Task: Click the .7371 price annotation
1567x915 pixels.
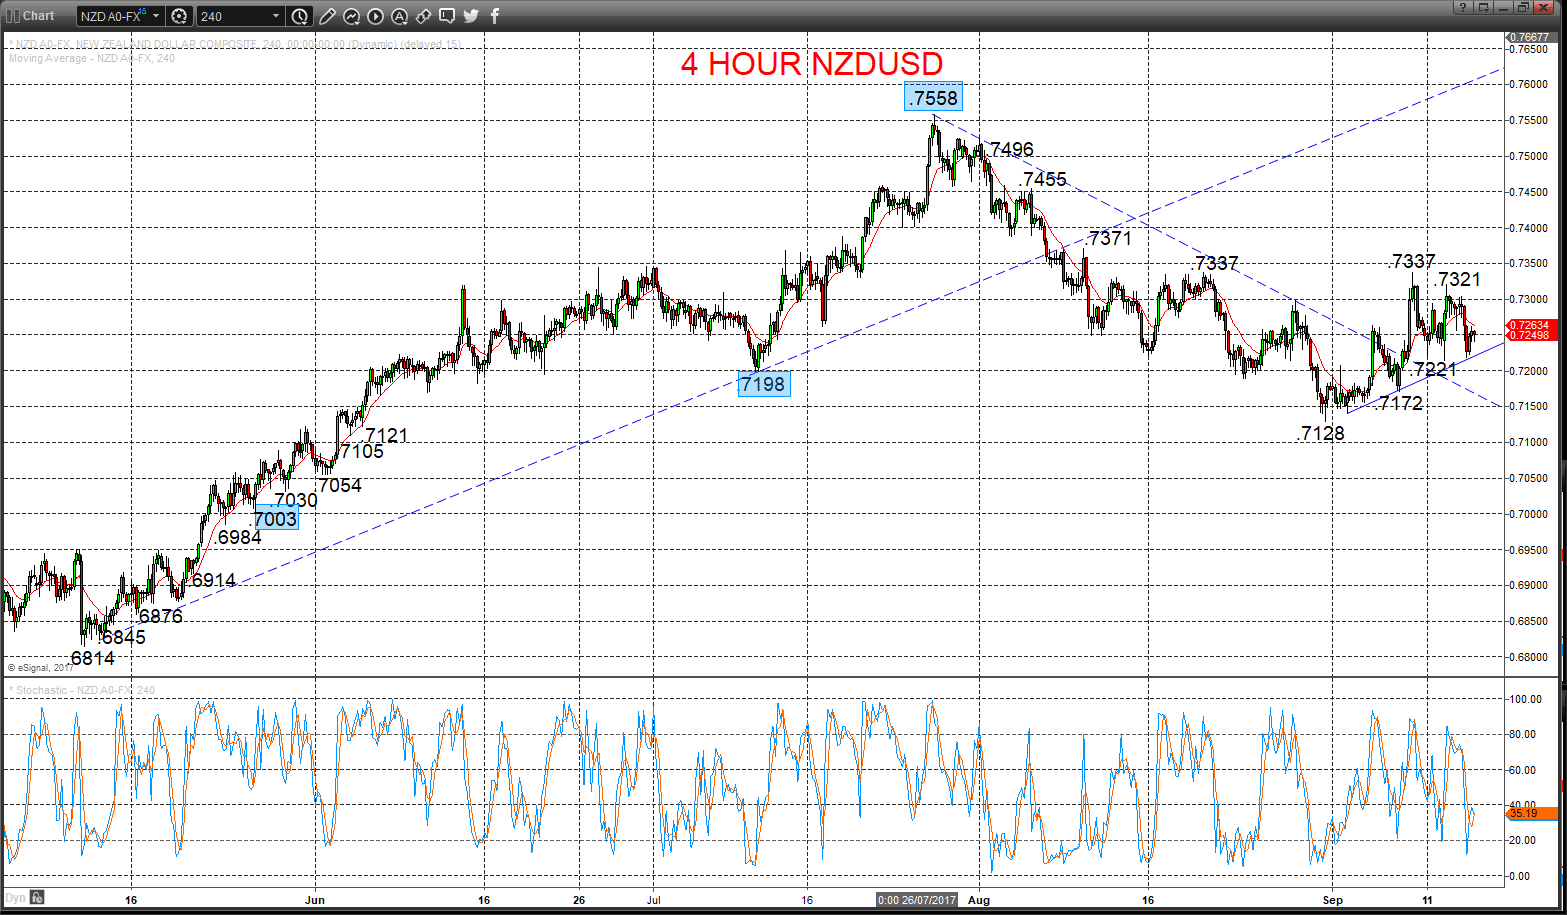Action: pos(1108,238)
